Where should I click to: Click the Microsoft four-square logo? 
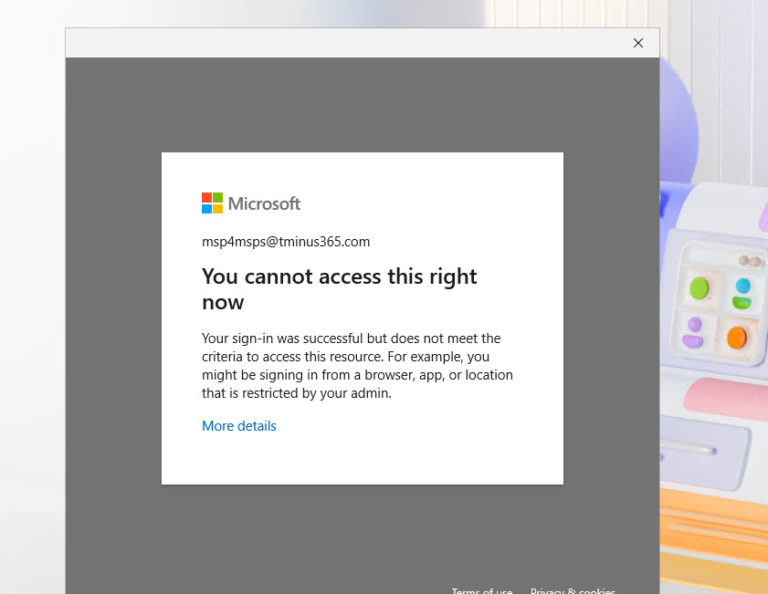[212, 203]
